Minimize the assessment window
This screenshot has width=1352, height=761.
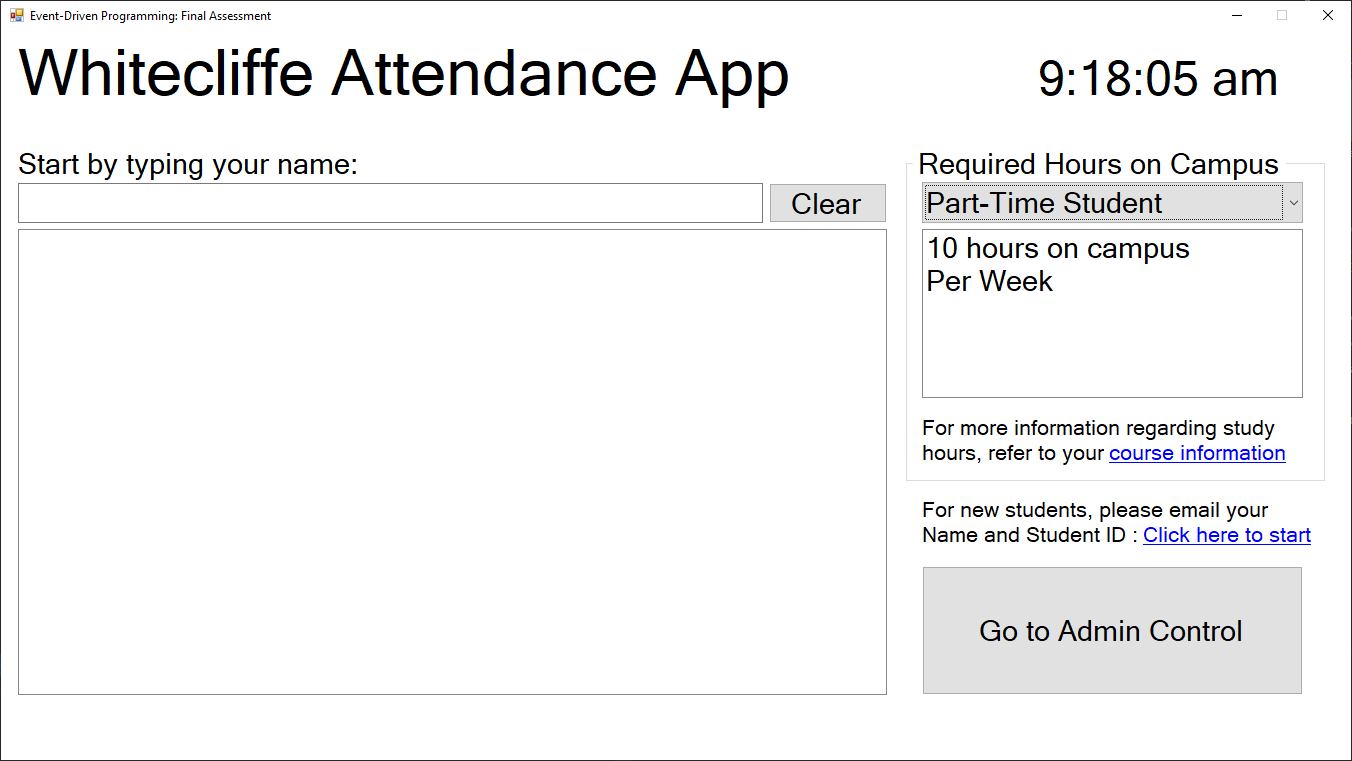pyautogui.click(x=1237, y=15)
